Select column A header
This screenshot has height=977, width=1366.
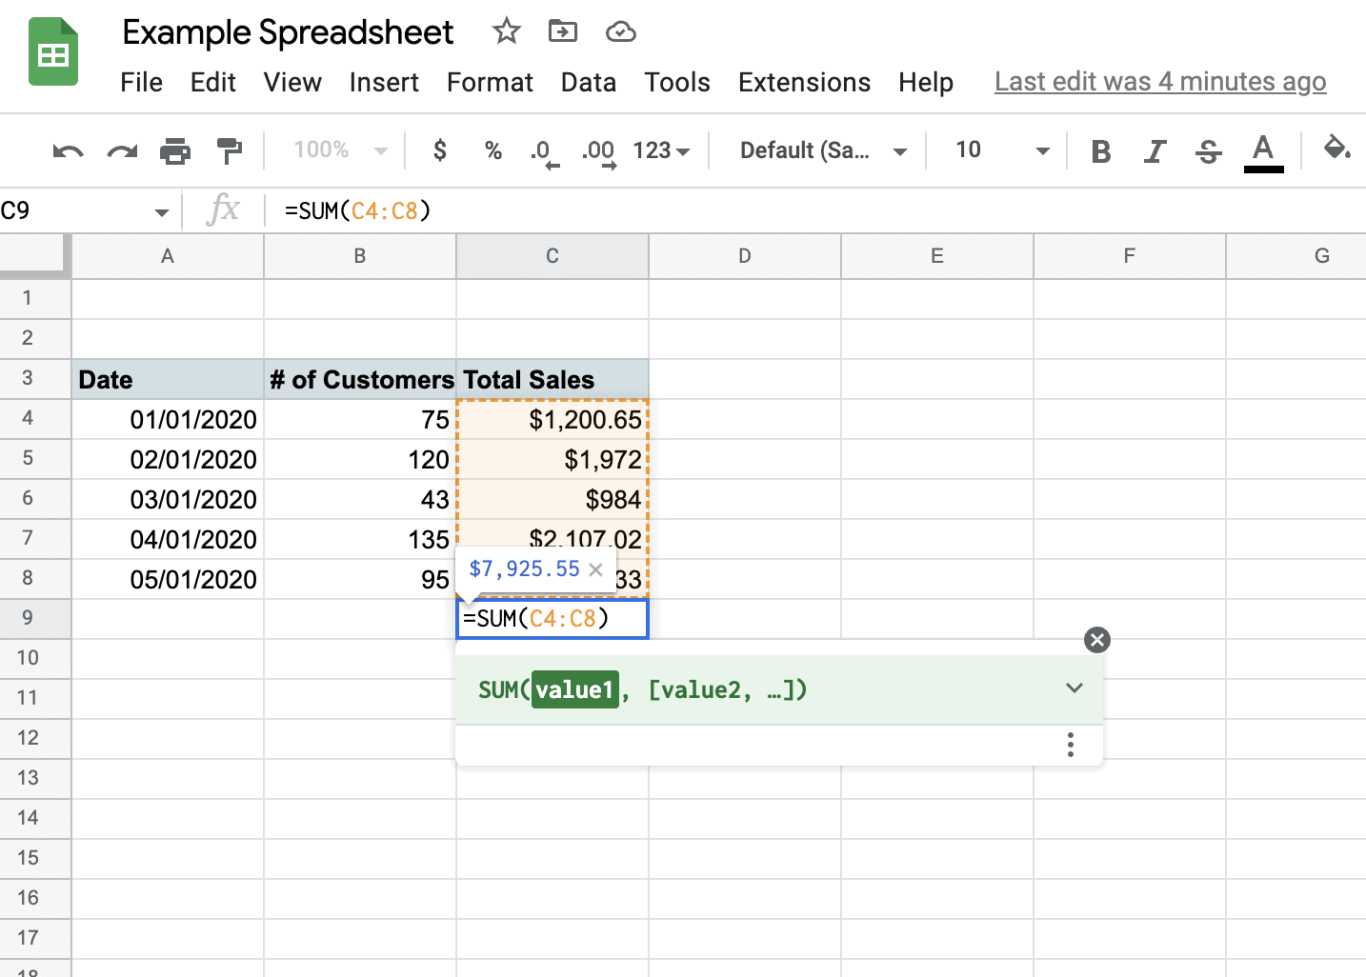click(x=168, y=256)
